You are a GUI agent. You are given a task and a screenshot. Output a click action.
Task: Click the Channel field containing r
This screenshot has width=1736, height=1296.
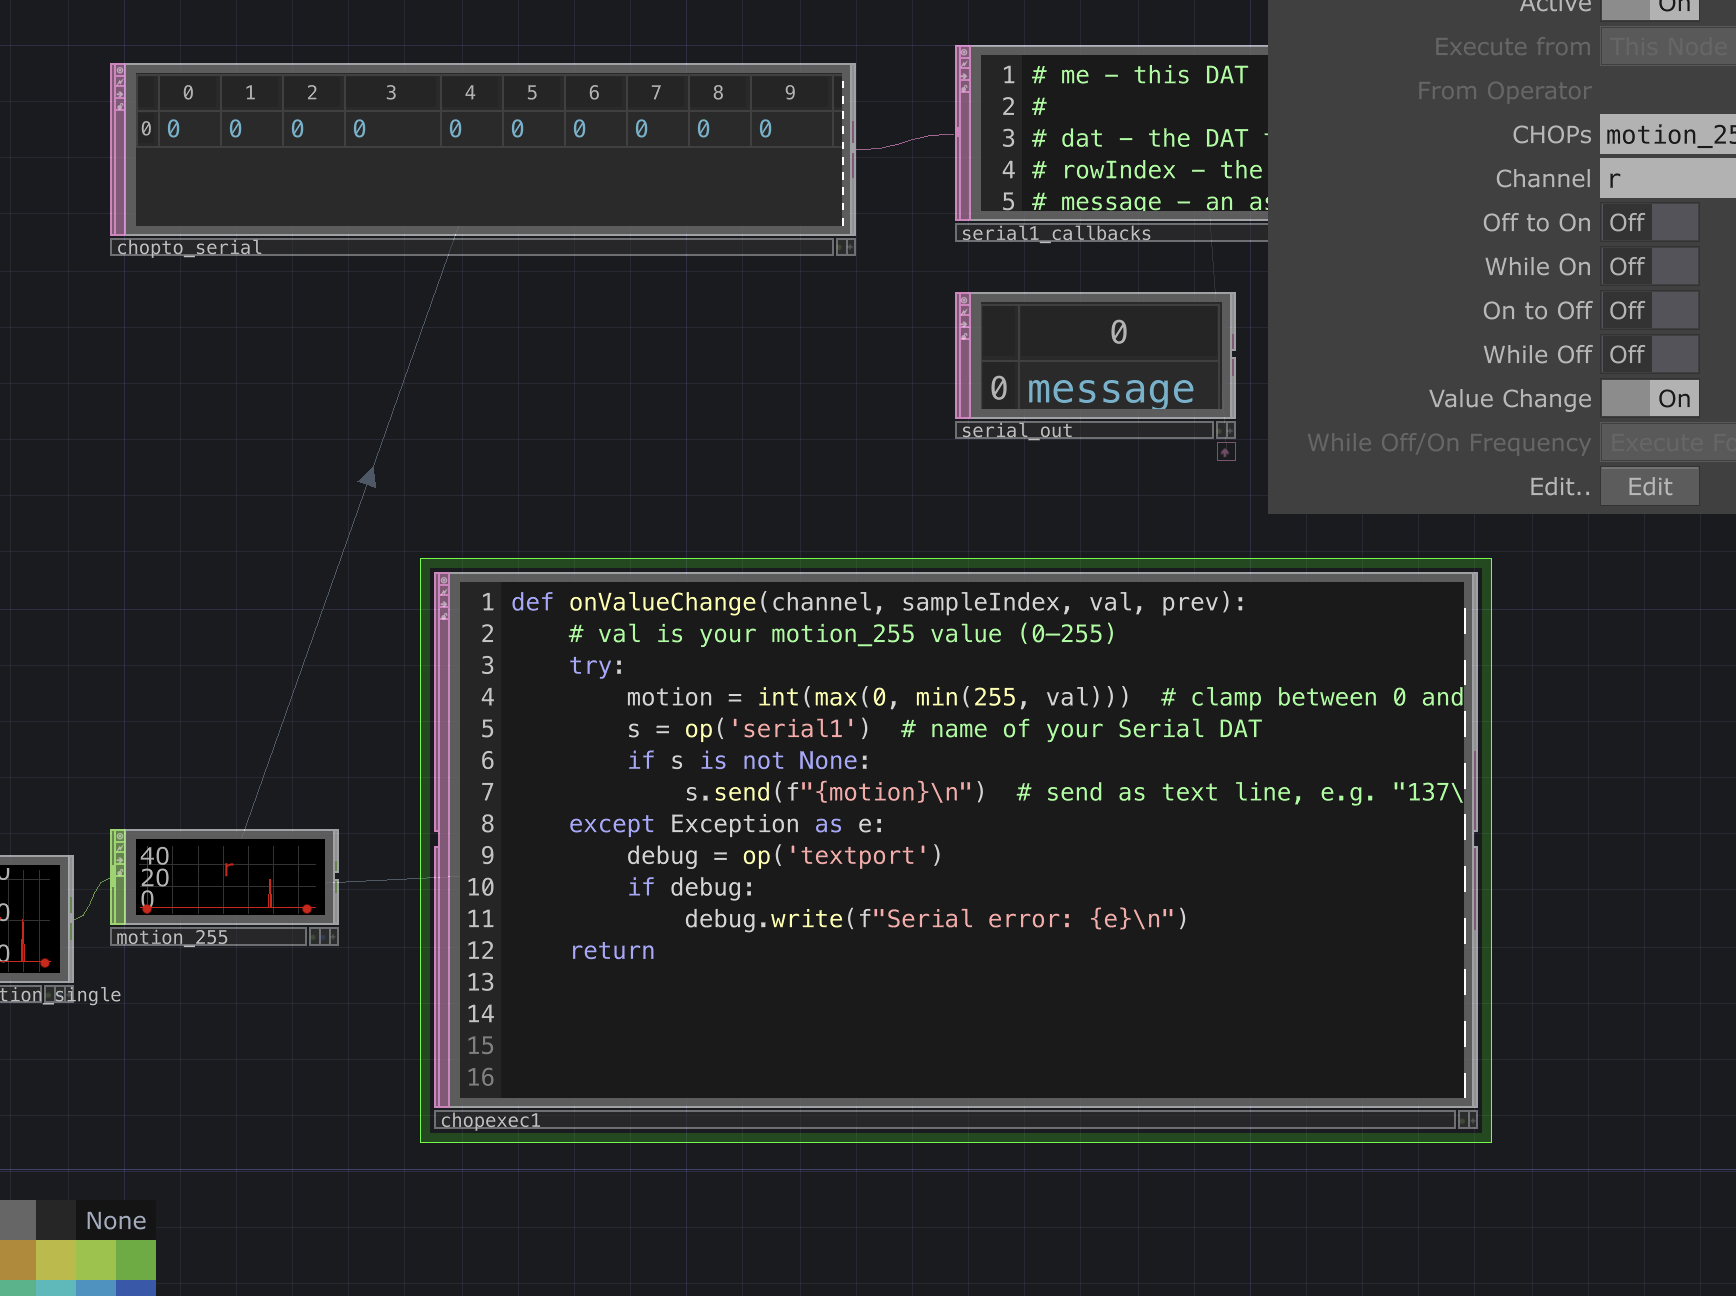point(1667,179)
